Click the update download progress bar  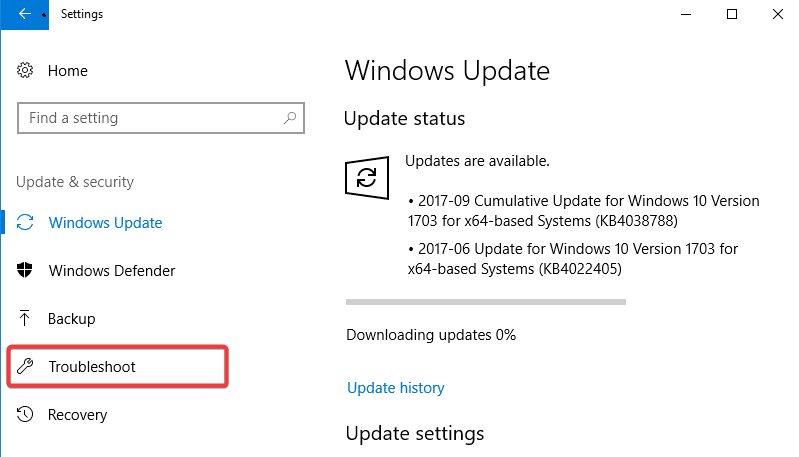(x=486, y=302)
